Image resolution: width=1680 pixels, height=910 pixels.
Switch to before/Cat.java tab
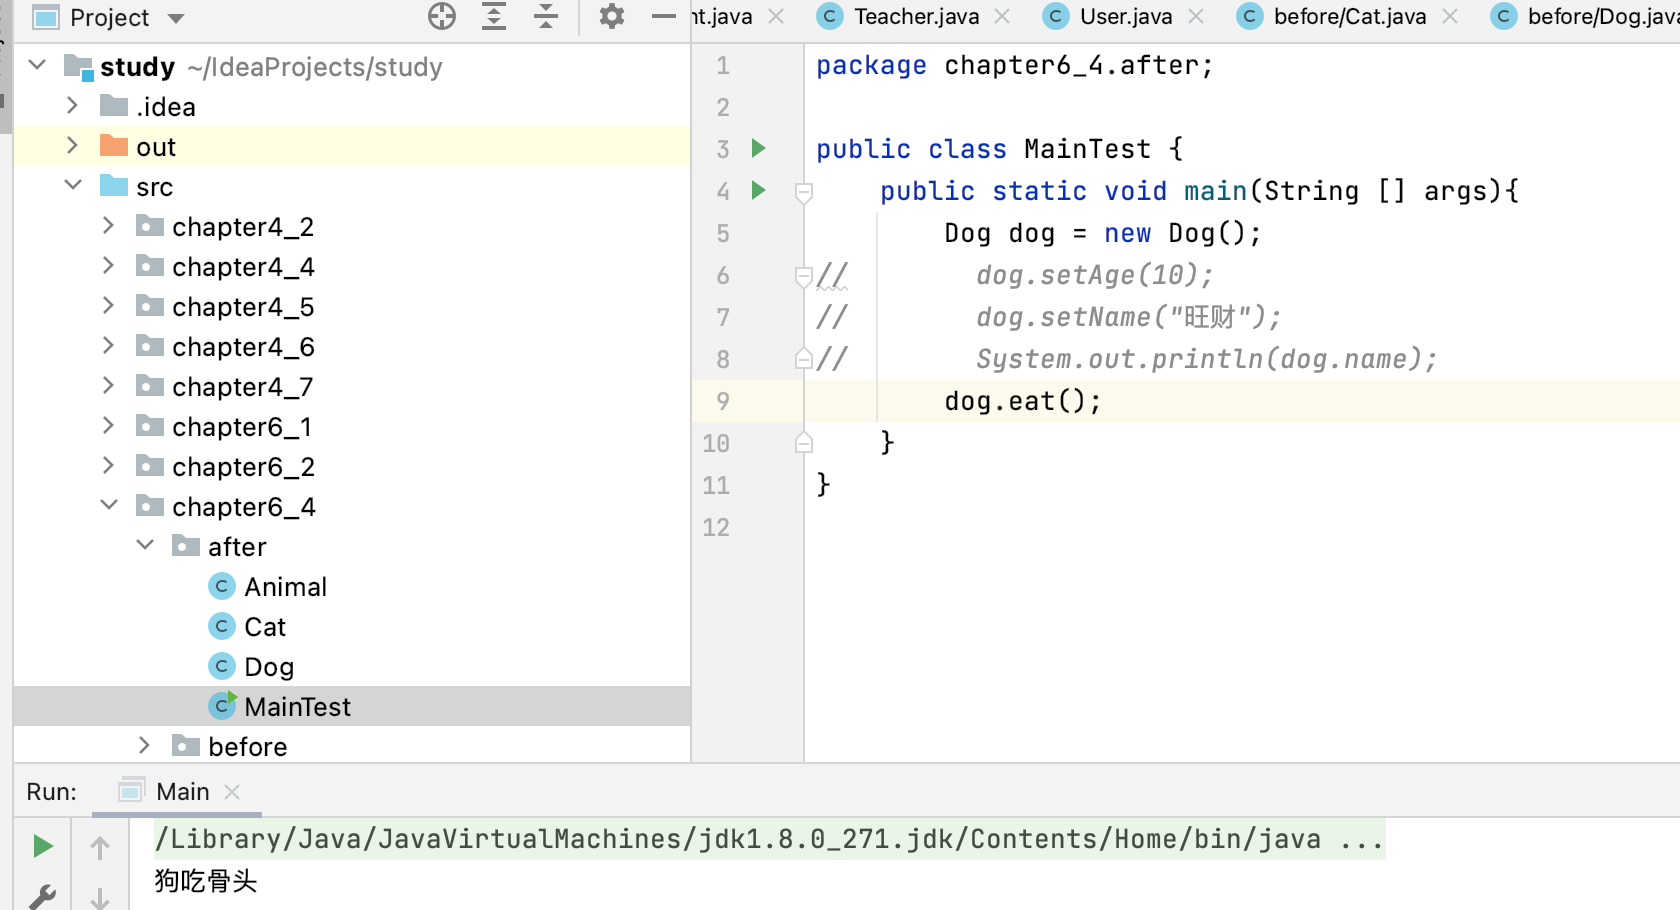pyautogui.click(x=1350, y=17)
